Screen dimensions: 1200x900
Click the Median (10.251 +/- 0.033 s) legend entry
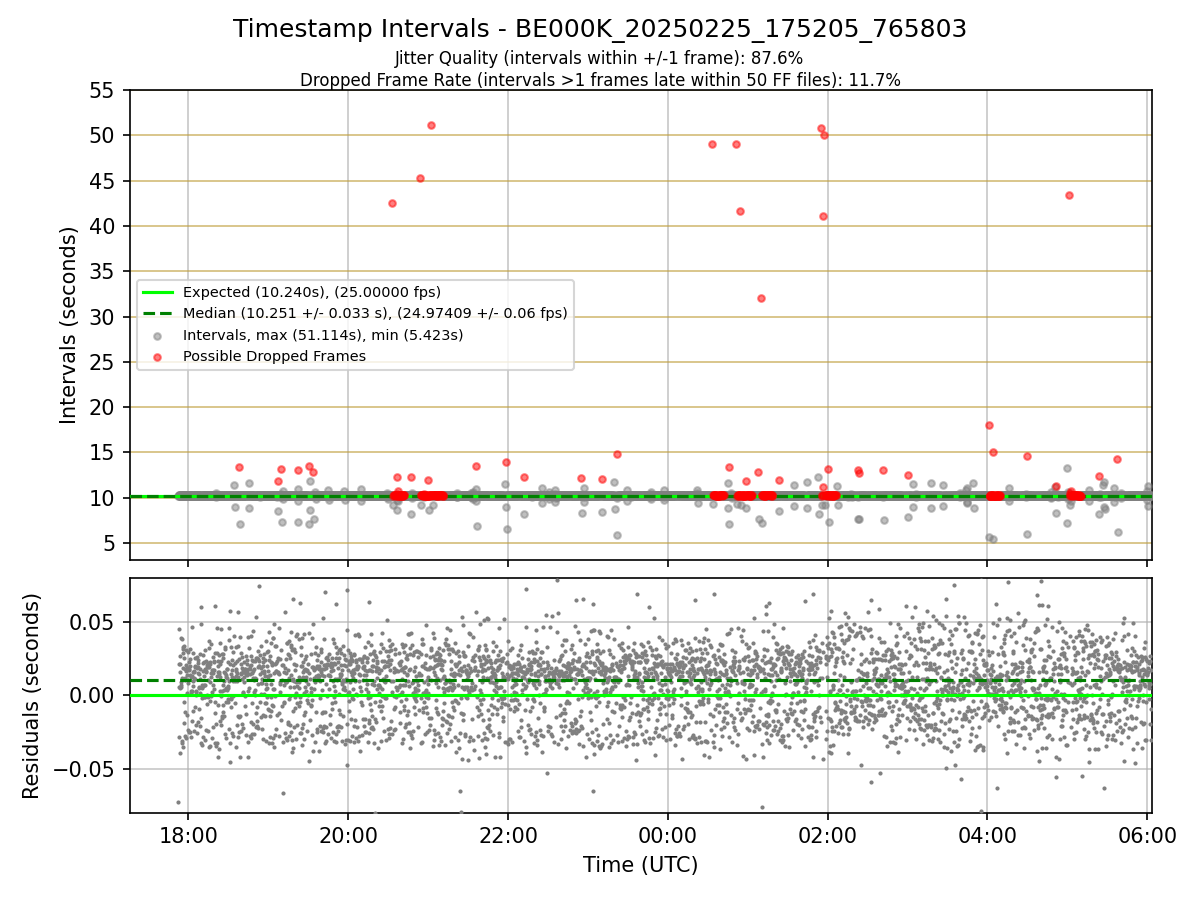tap(355, 313)
